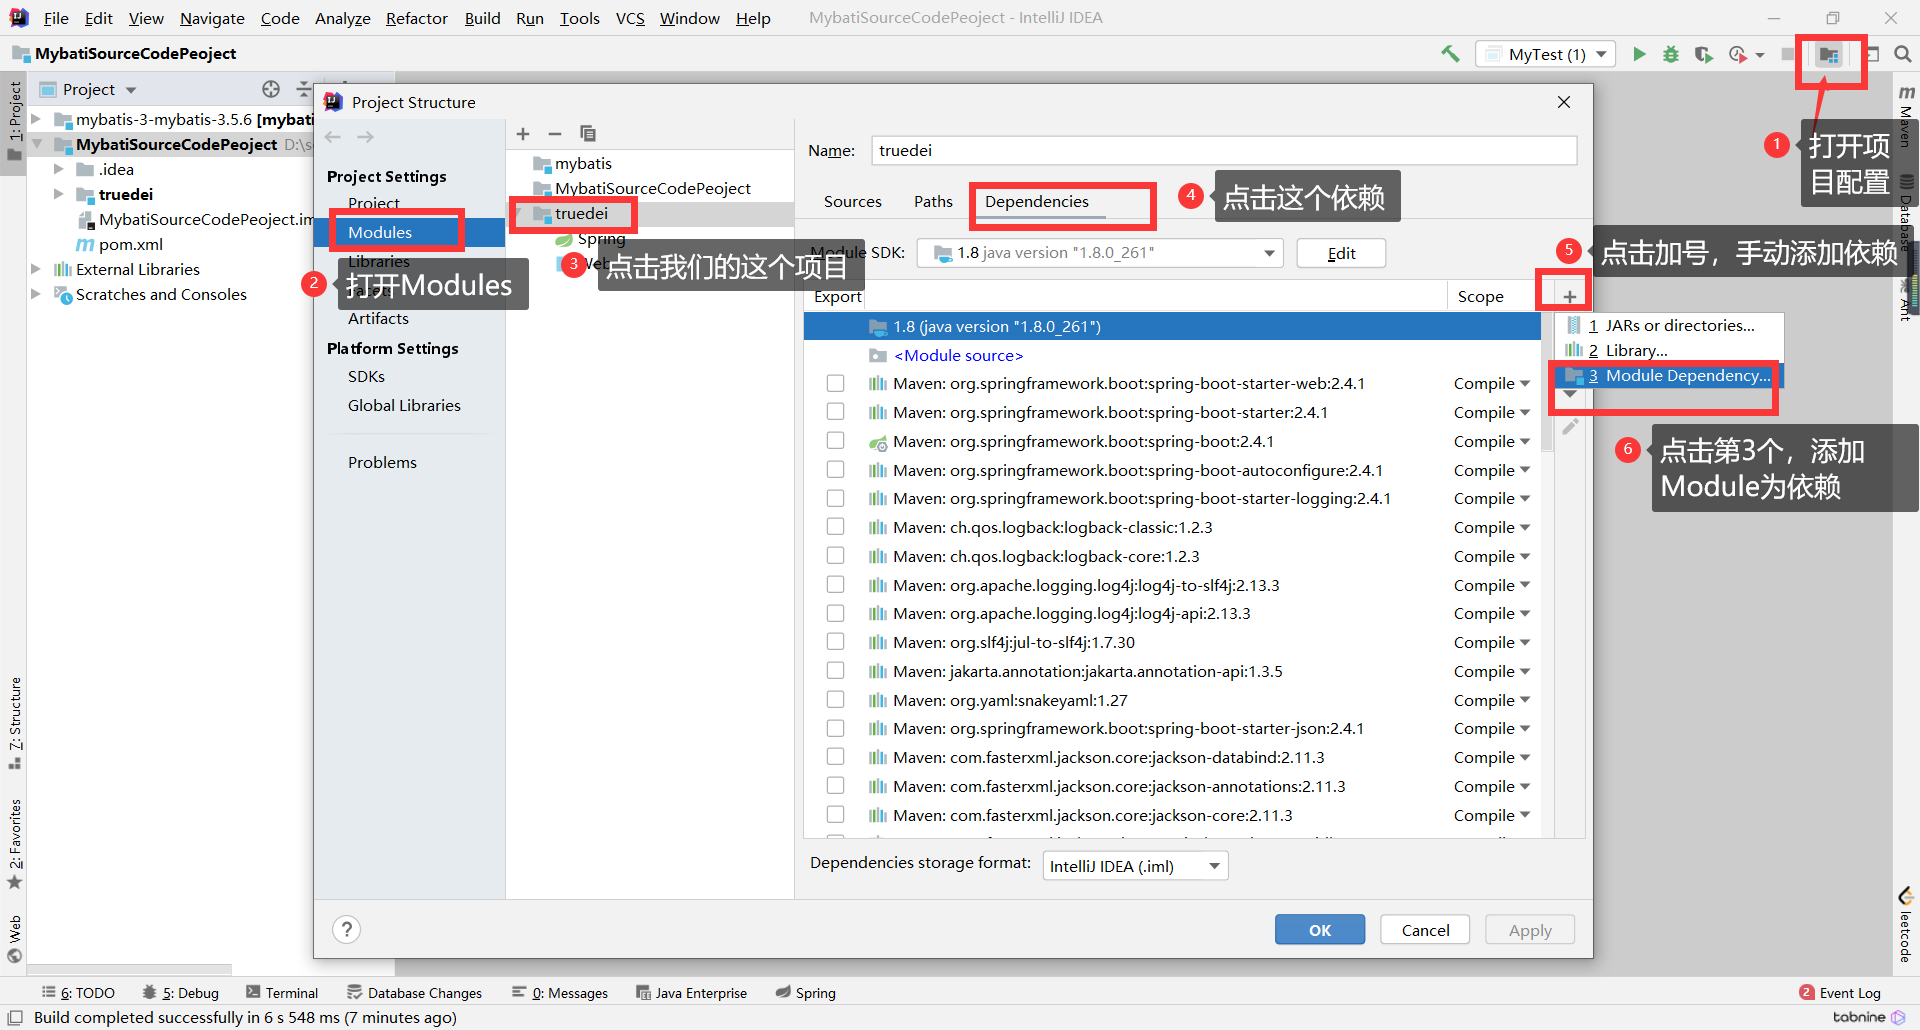Switch to Sources tab
Image resolution: width=1920 pixels, height=1030 pixels.
pos(852,201)
